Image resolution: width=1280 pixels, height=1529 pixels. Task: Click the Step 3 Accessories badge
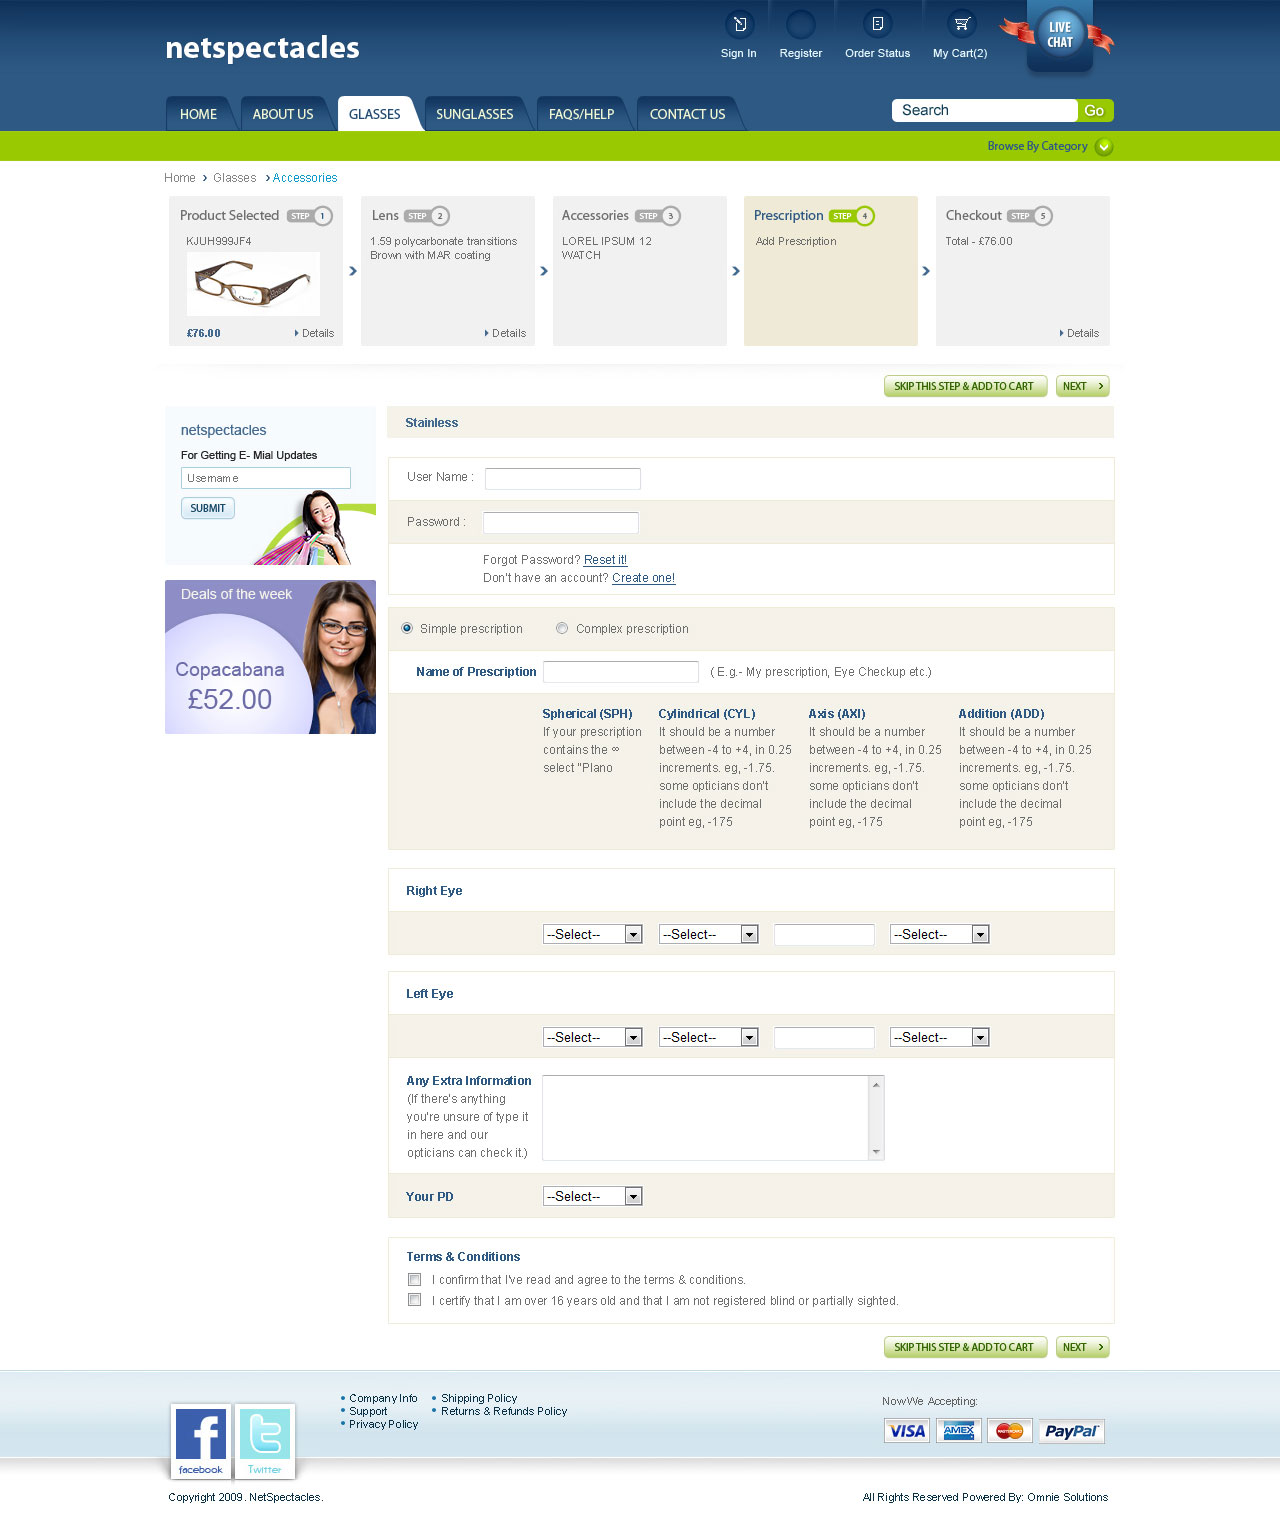[658, 216]
